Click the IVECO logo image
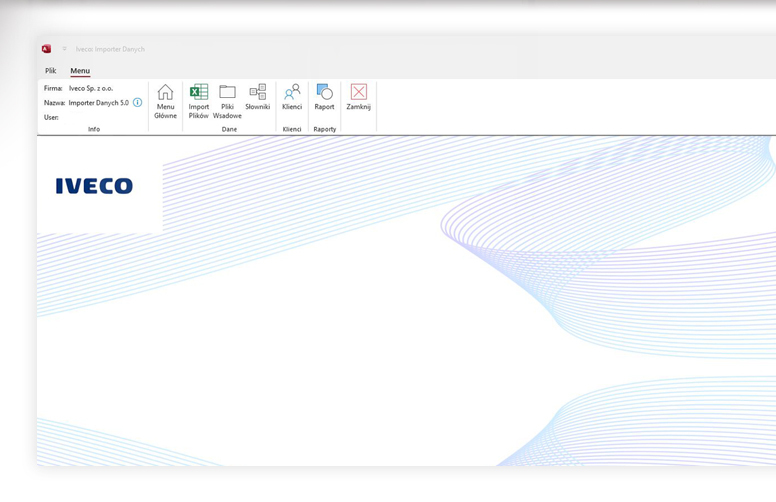776x502 pixels. click(94, 186)
